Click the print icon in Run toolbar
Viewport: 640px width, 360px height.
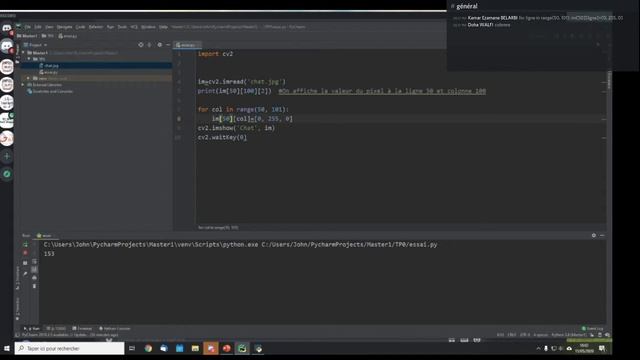point(34,278)
